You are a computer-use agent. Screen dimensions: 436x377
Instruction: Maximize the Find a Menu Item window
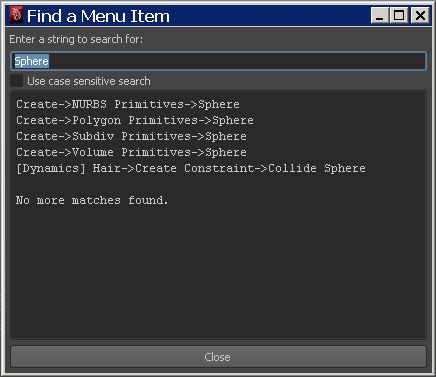399,16
